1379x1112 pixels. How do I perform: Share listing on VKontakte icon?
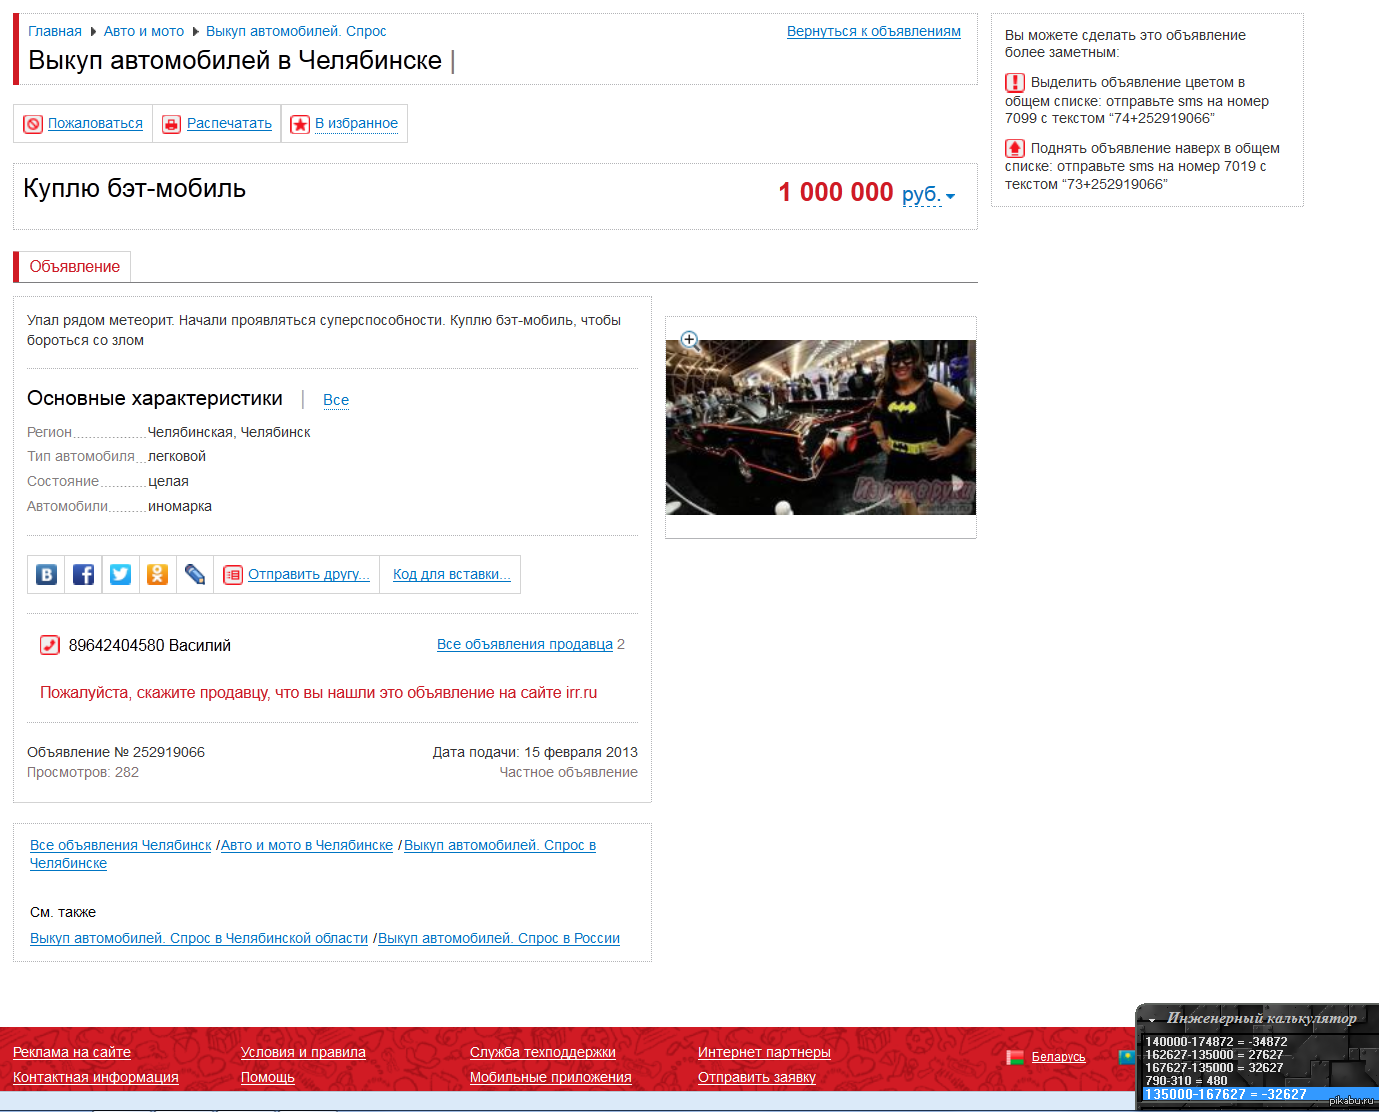pos(46,574)
